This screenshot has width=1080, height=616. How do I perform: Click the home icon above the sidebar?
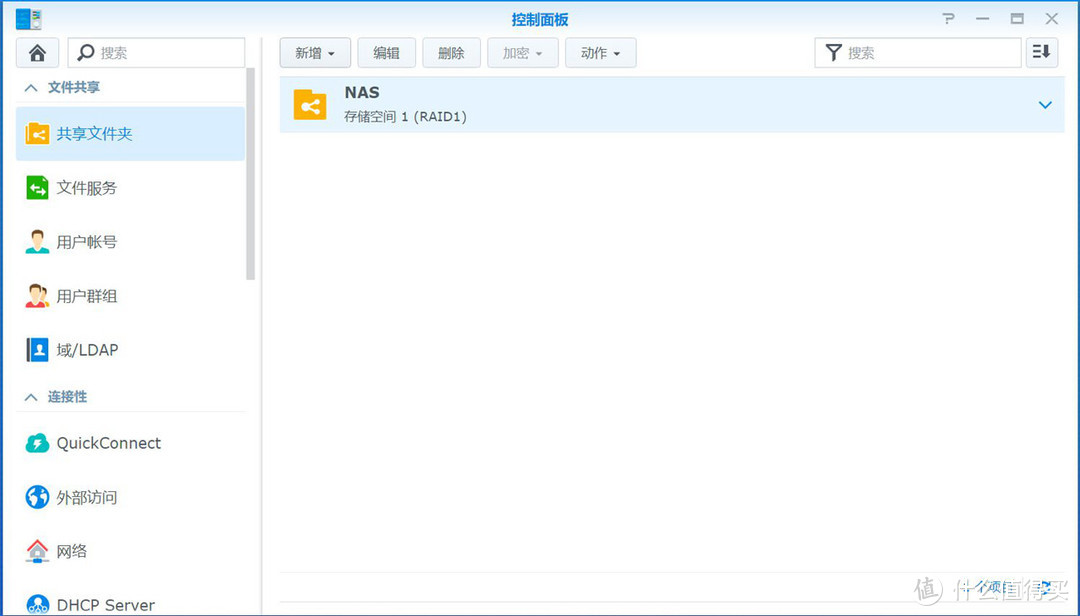coord(38,52)
